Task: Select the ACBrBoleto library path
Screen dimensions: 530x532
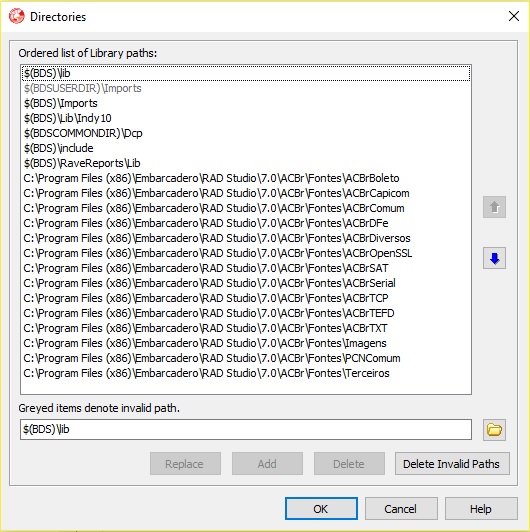Action: pos(246,178)
